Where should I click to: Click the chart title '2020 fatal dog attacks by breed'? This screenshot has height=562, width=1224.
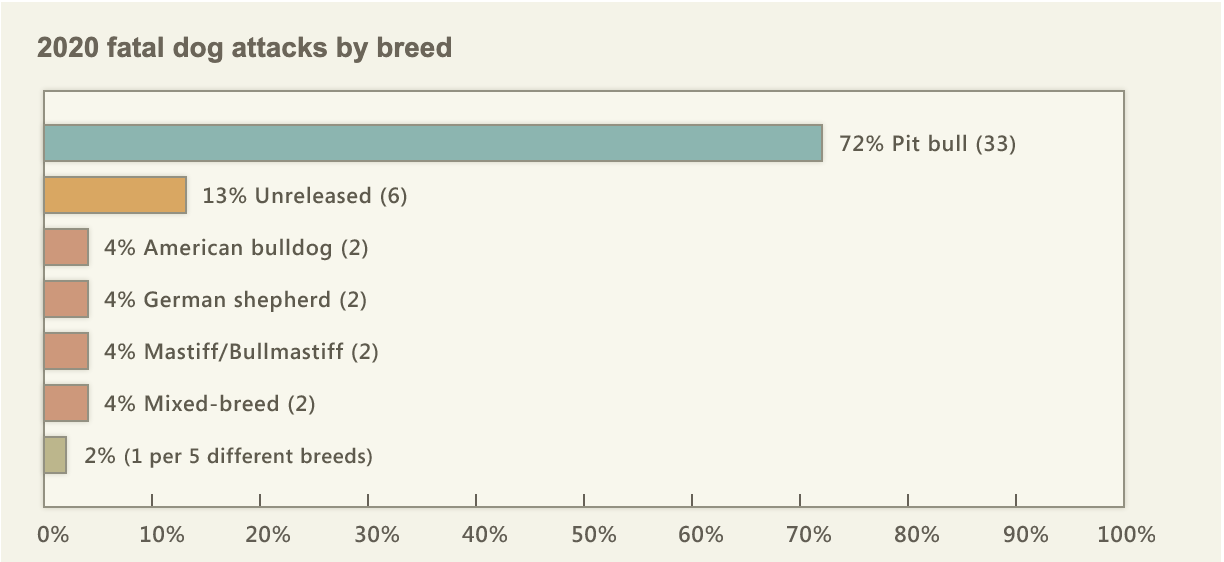(245, 48)
